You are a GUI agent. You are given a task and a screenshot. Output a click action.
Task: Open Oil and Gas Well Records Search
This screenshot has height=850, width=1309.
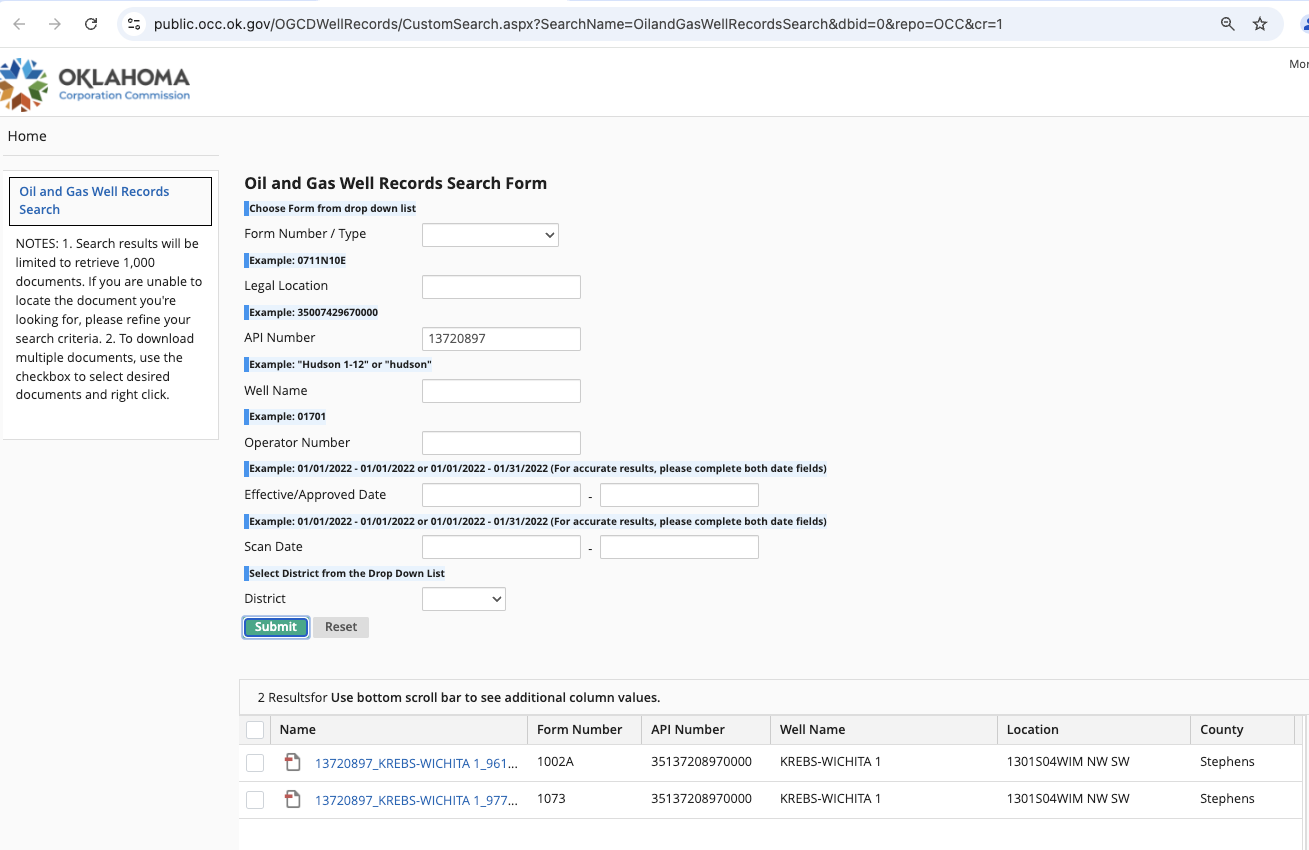pyautogui.click(x=94, y=200)
